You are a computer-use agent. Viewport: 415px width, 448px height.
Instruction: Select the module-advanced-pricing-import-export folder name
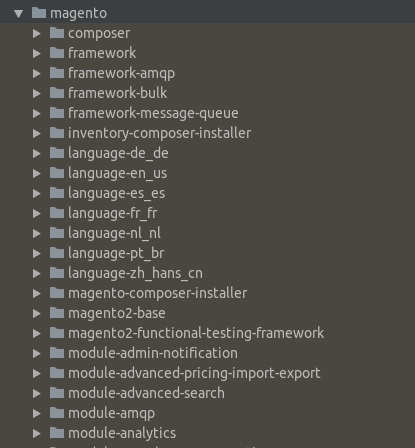click(x=194, y=374)
